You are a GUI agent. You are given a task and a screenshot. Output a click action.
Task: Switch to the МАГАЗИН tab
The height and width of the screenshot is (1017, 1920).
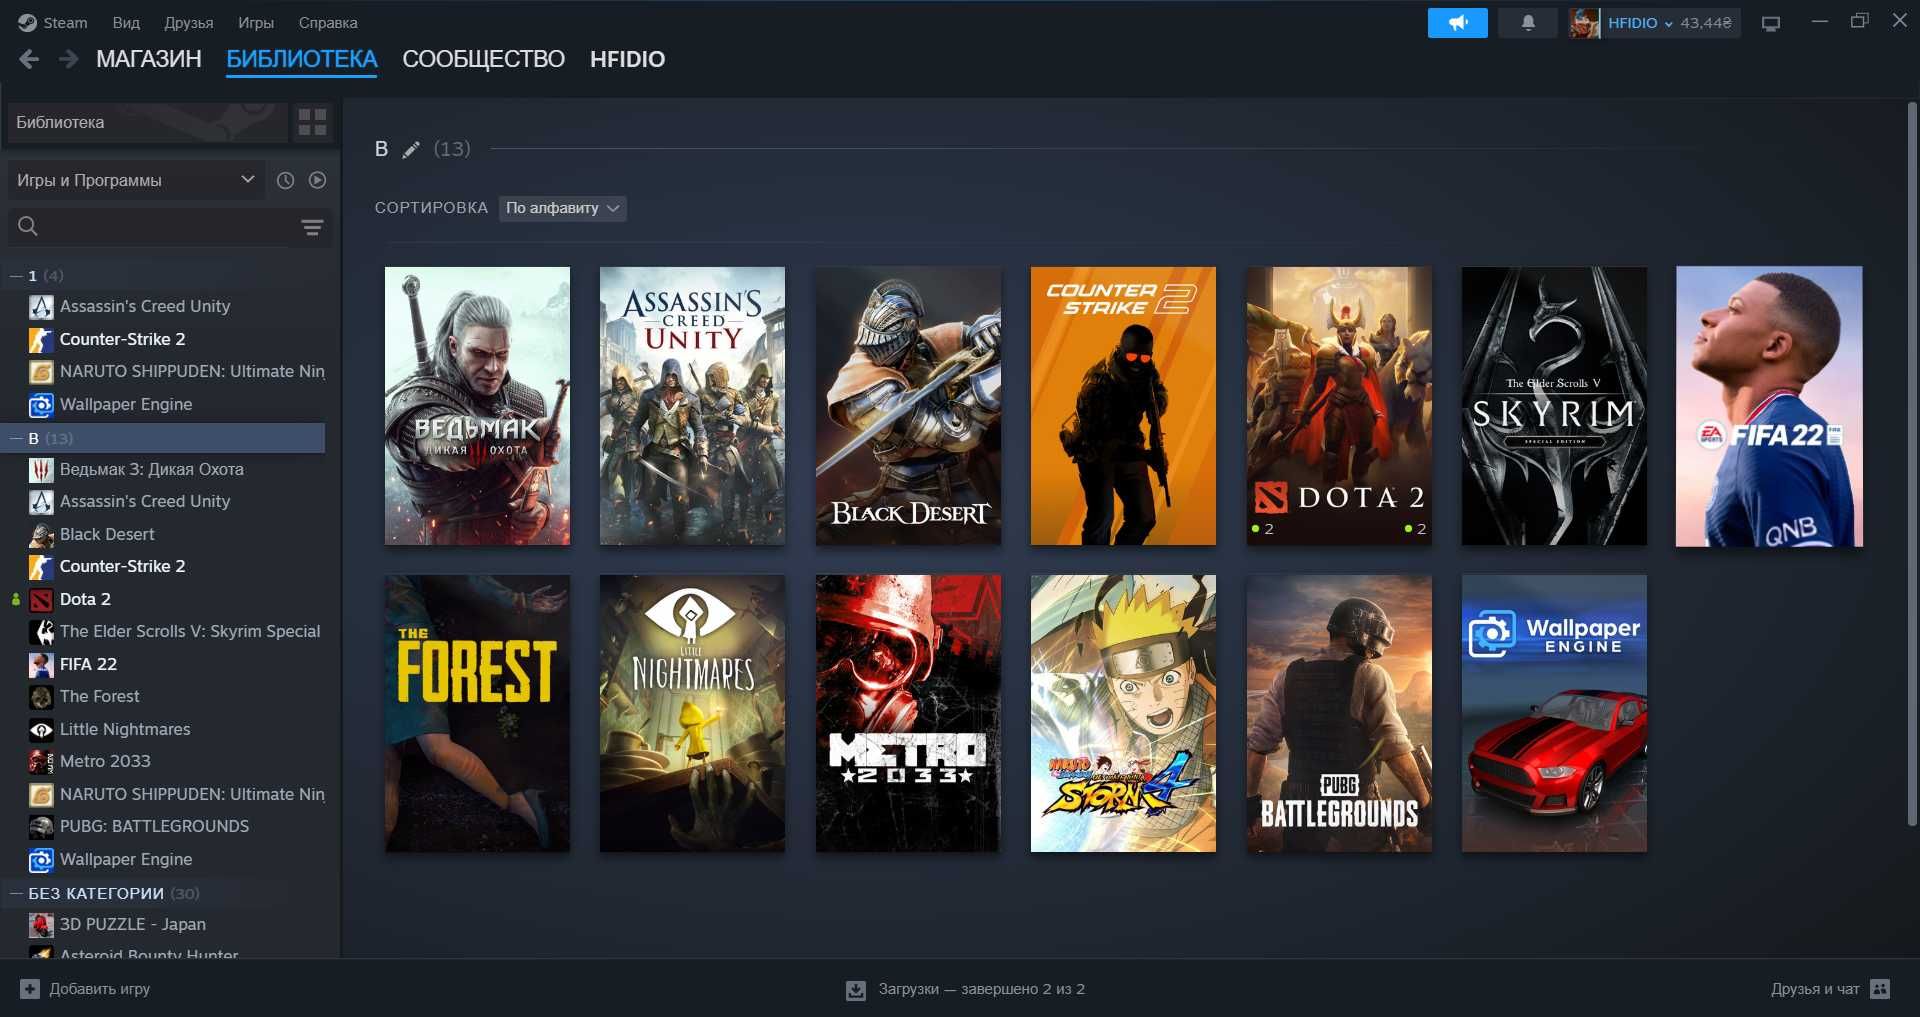click(x=149, y=59)
